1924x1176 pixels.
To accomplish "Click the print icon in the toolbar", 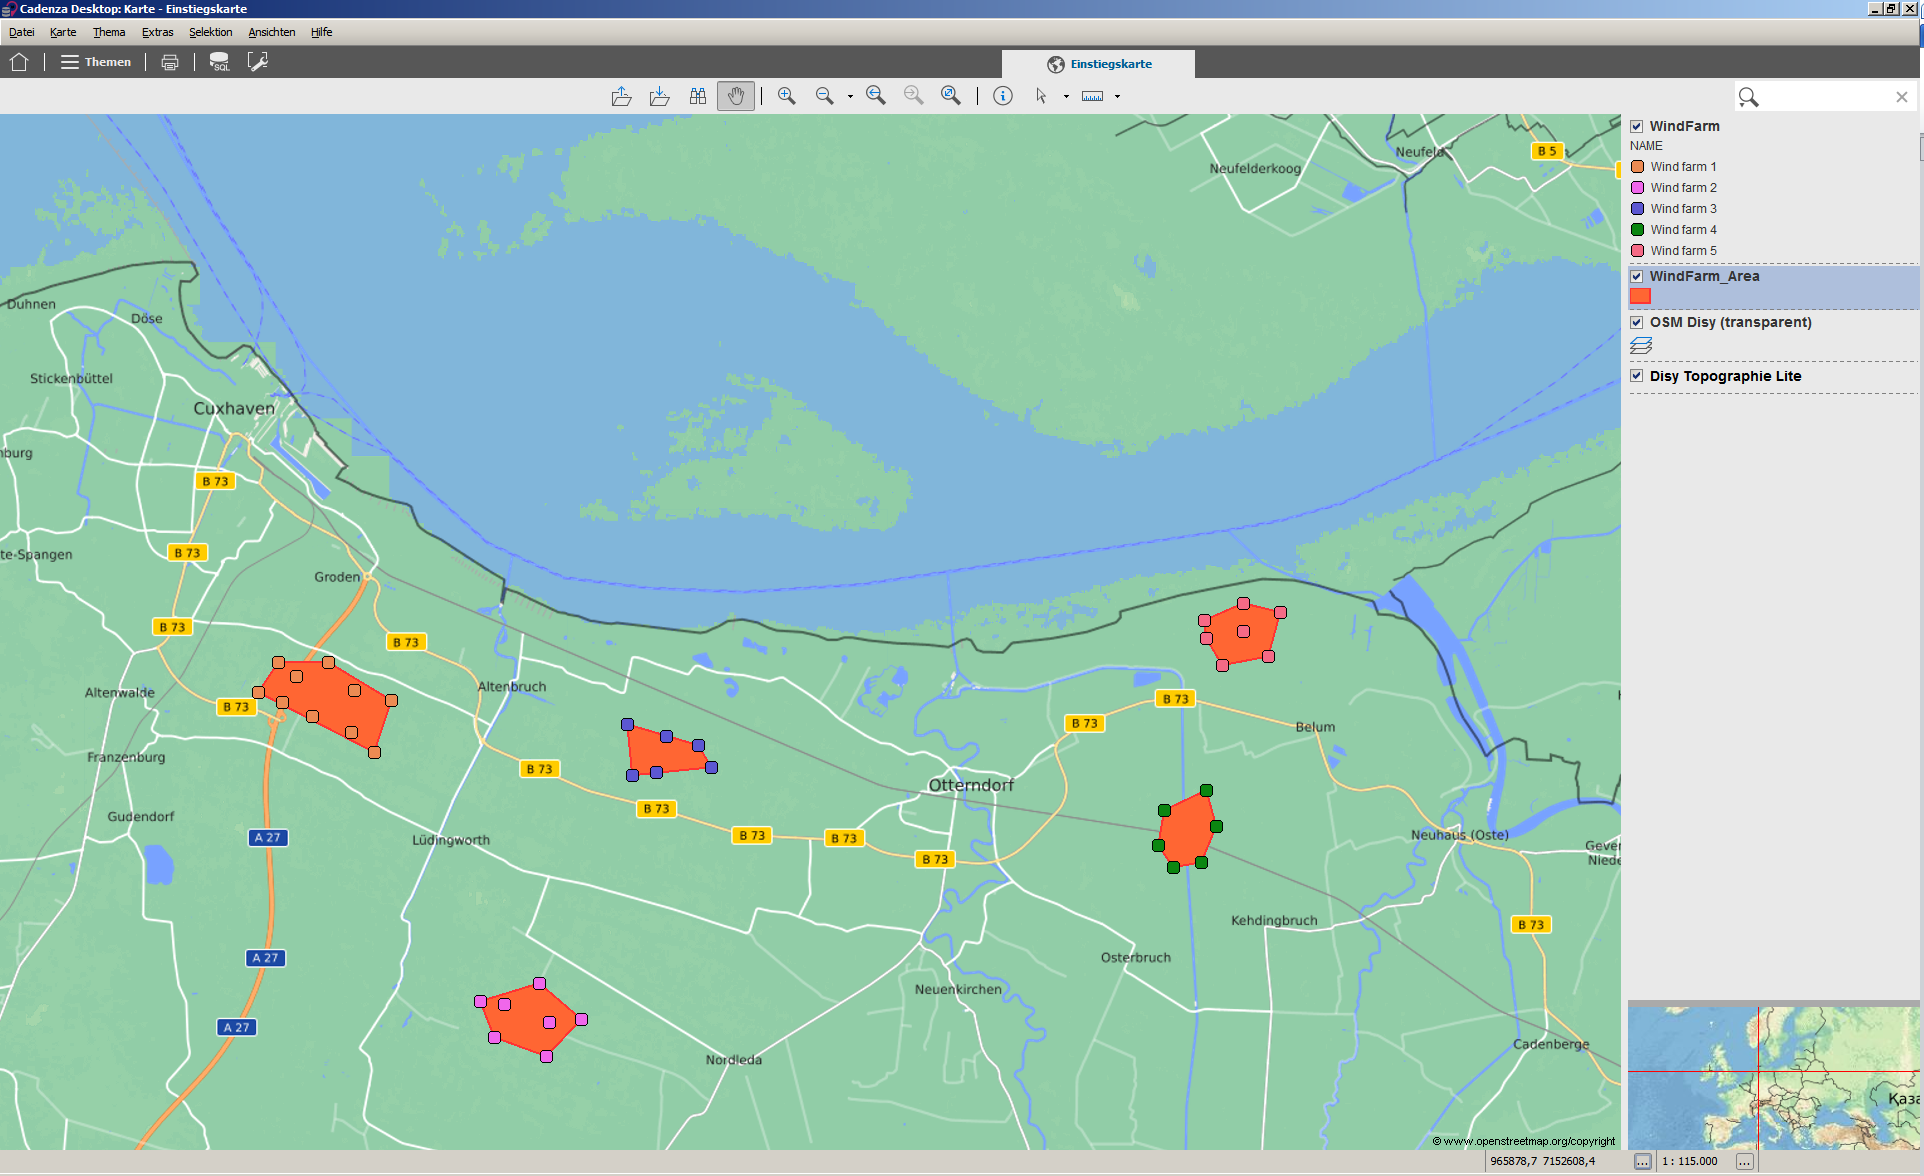I will [x=170, y=62].
